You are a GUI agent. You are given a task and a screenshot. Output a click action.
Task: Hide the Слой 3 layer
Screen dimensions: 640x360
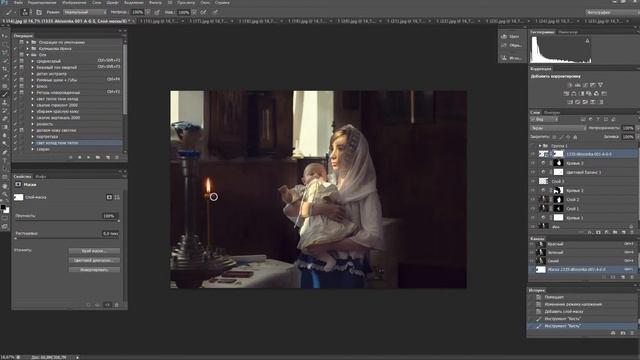(533, 181)
